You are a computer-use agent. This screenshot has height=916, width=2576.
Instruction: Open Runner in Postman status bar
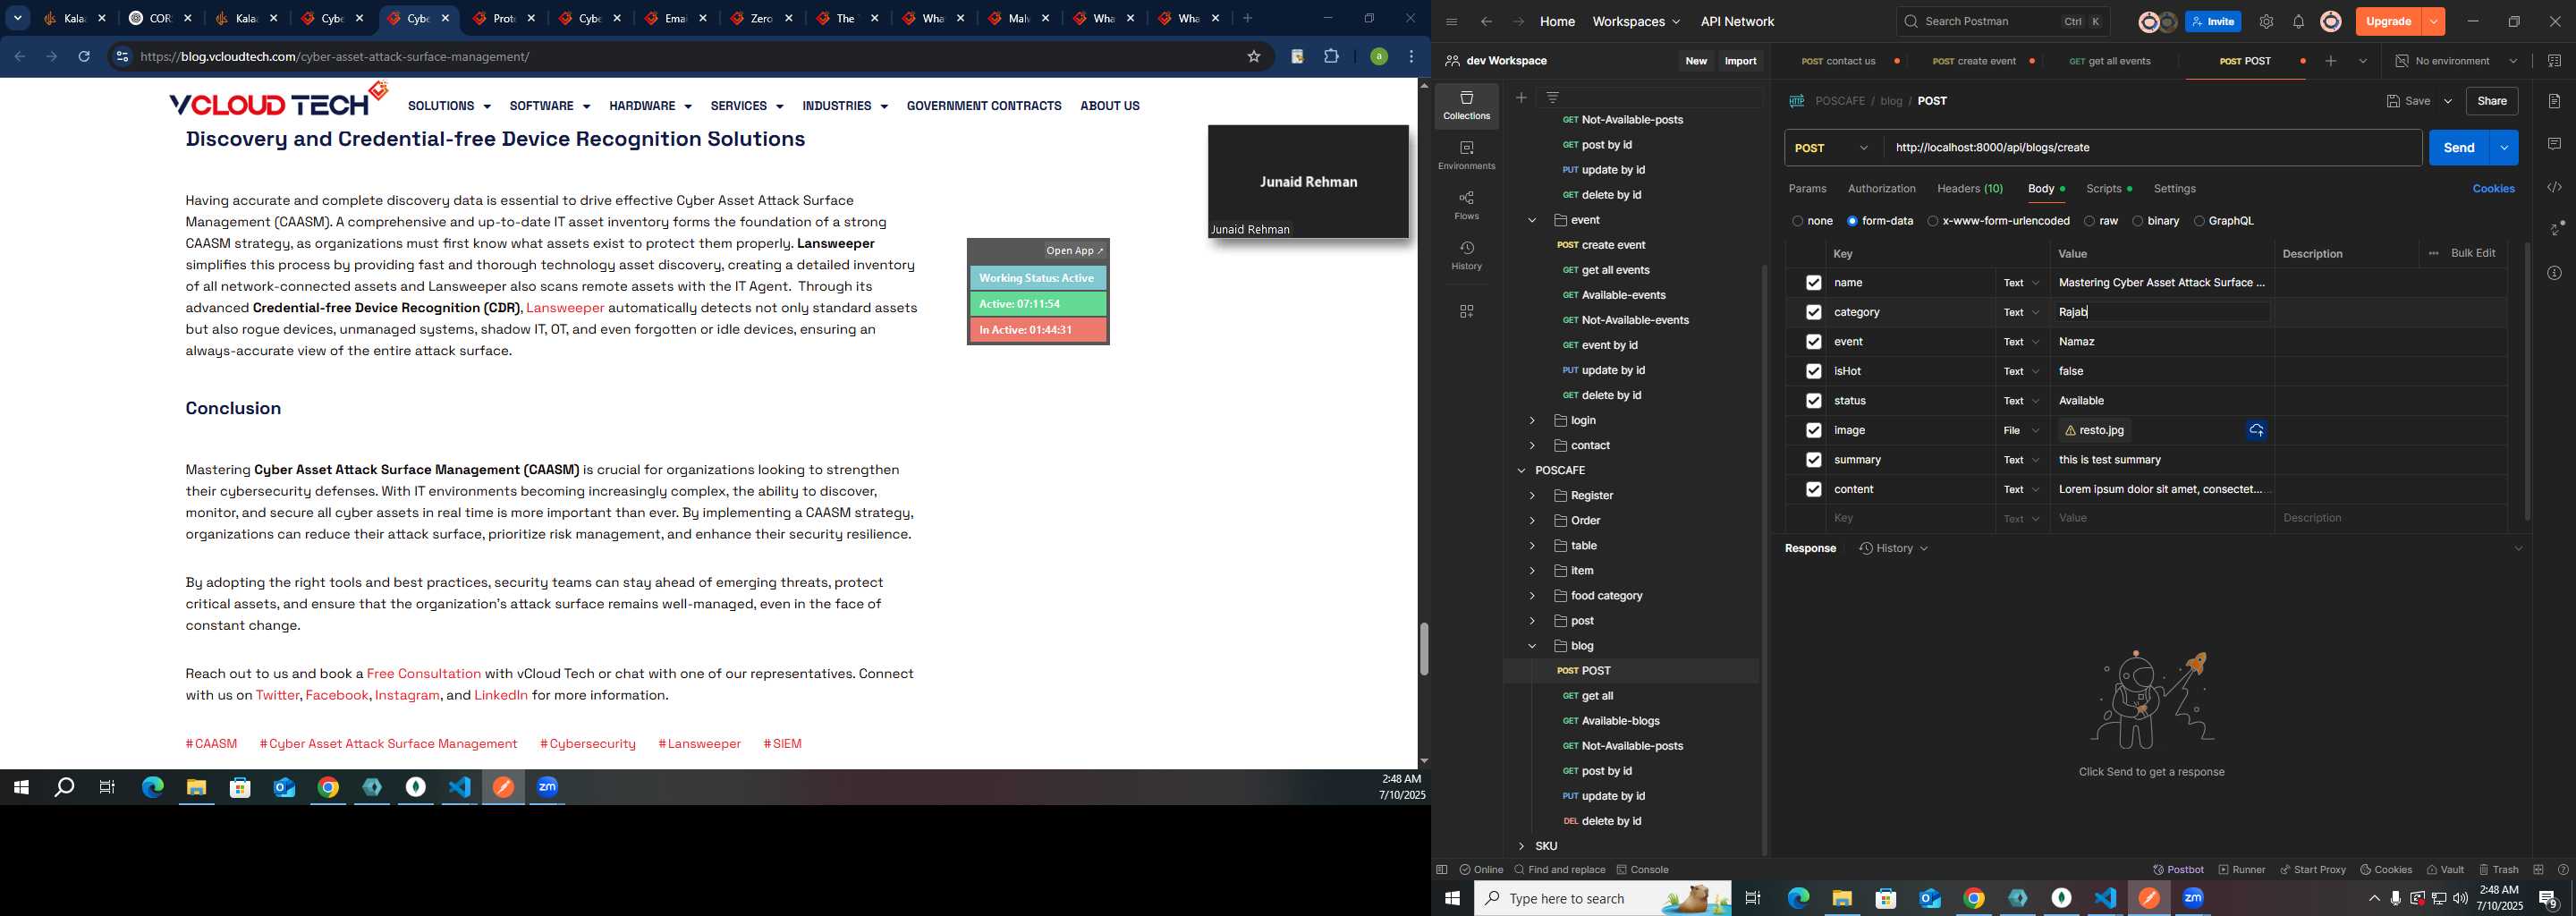pos(2242,869)
